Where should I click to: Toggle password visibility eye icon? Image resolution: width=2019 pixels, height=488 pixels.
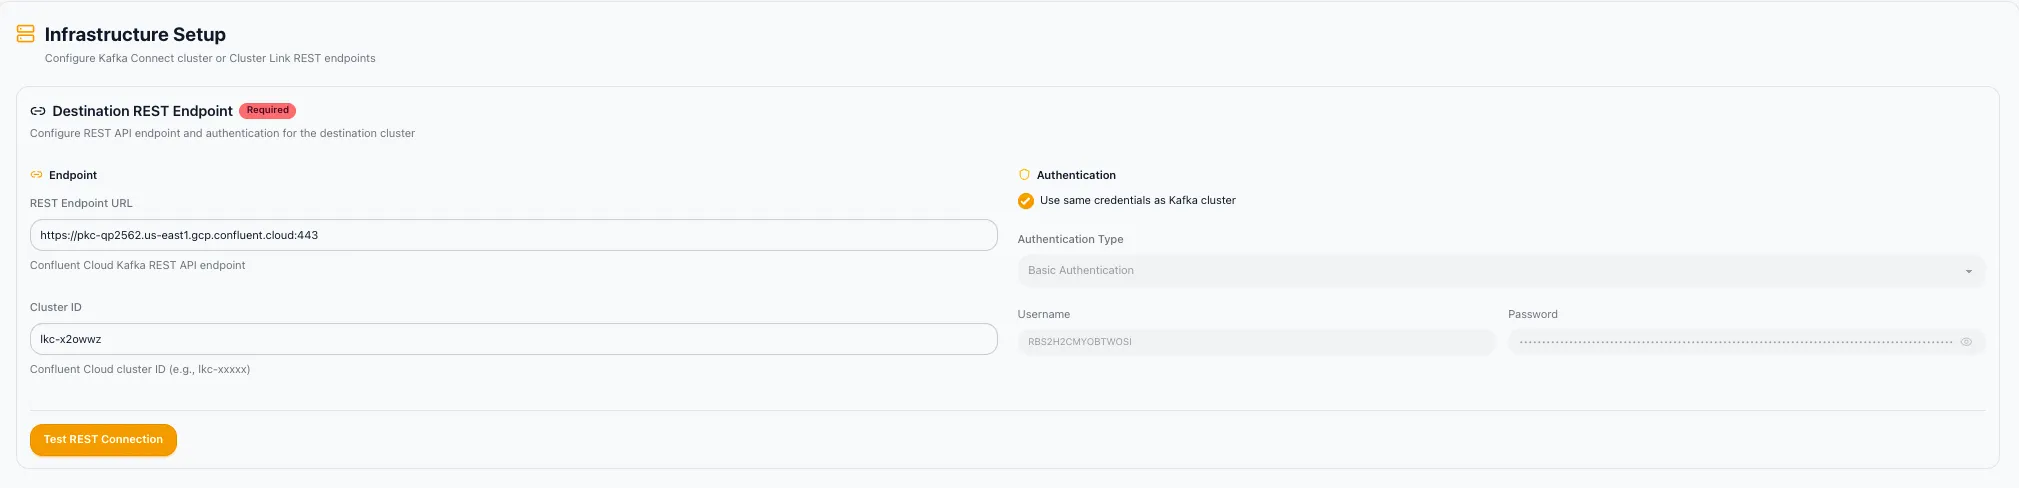click(1966, 342)
